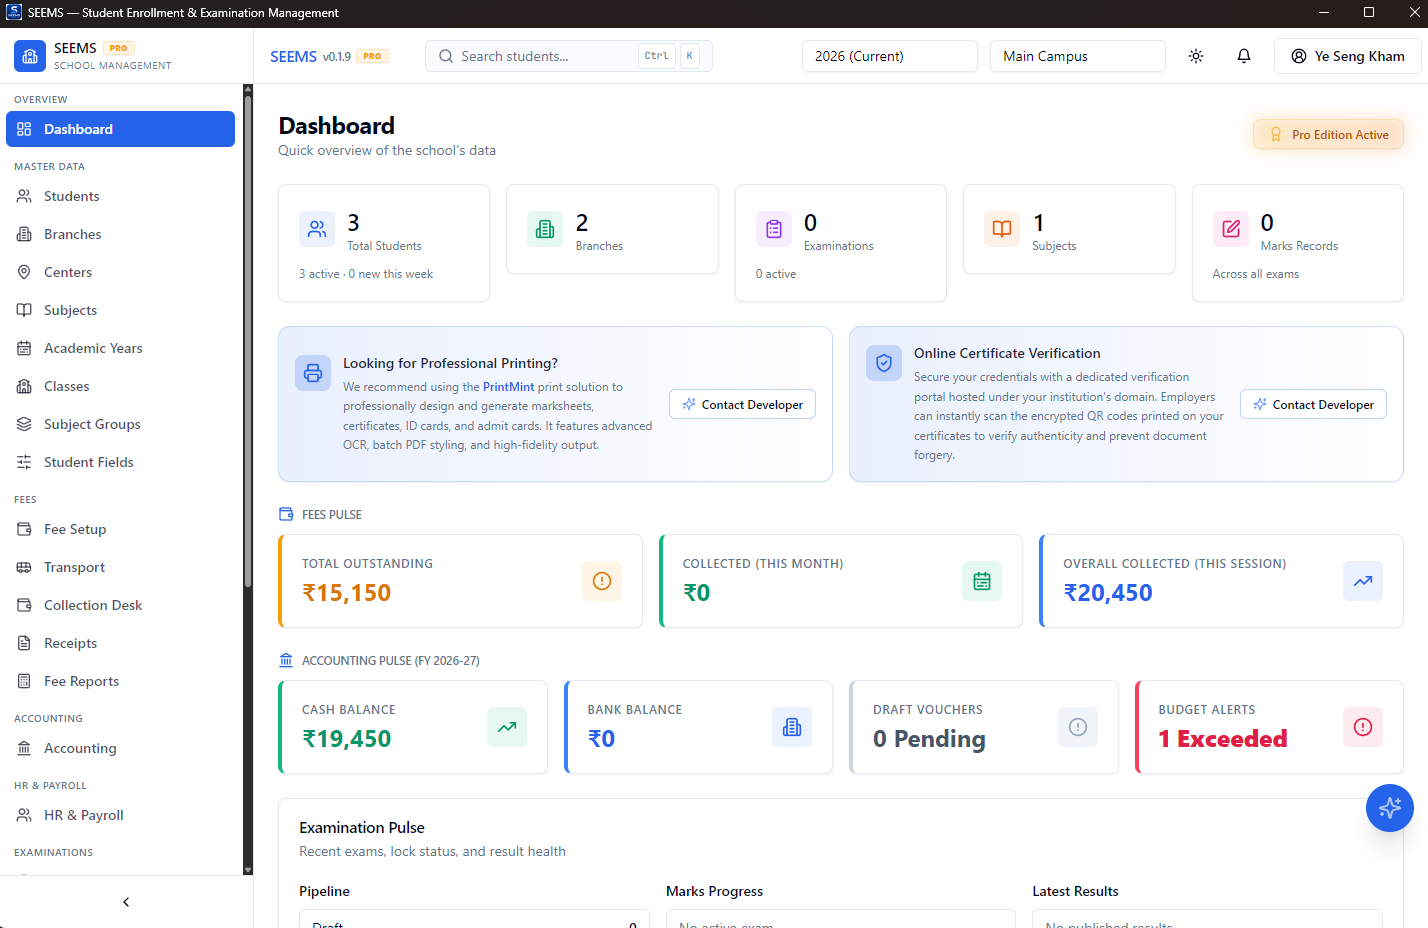Click Contact Developer in verification banner

pyautogui.click(x=1313, y=404)
